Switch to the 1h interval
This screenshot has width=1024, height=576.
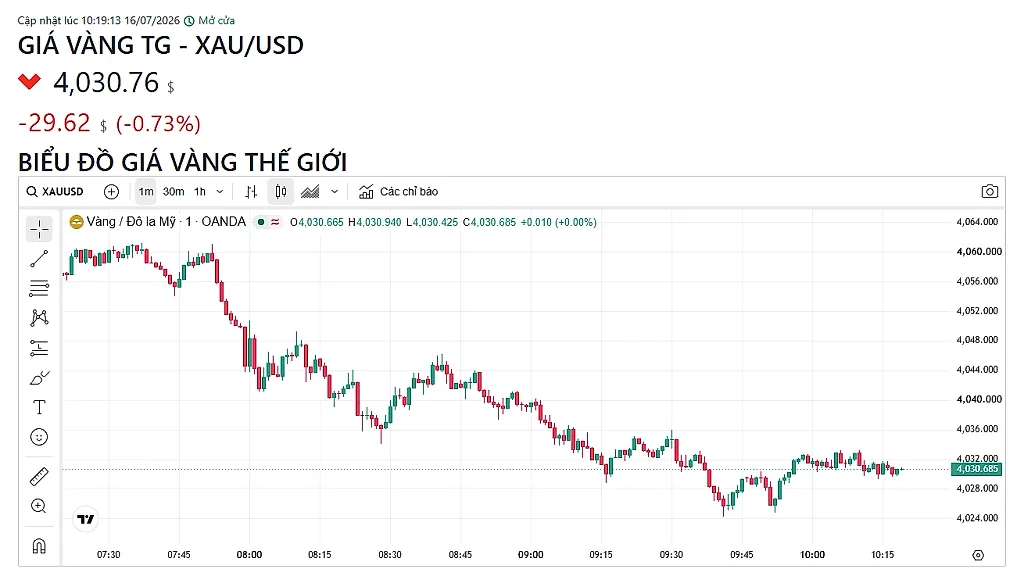pos(200,191)
